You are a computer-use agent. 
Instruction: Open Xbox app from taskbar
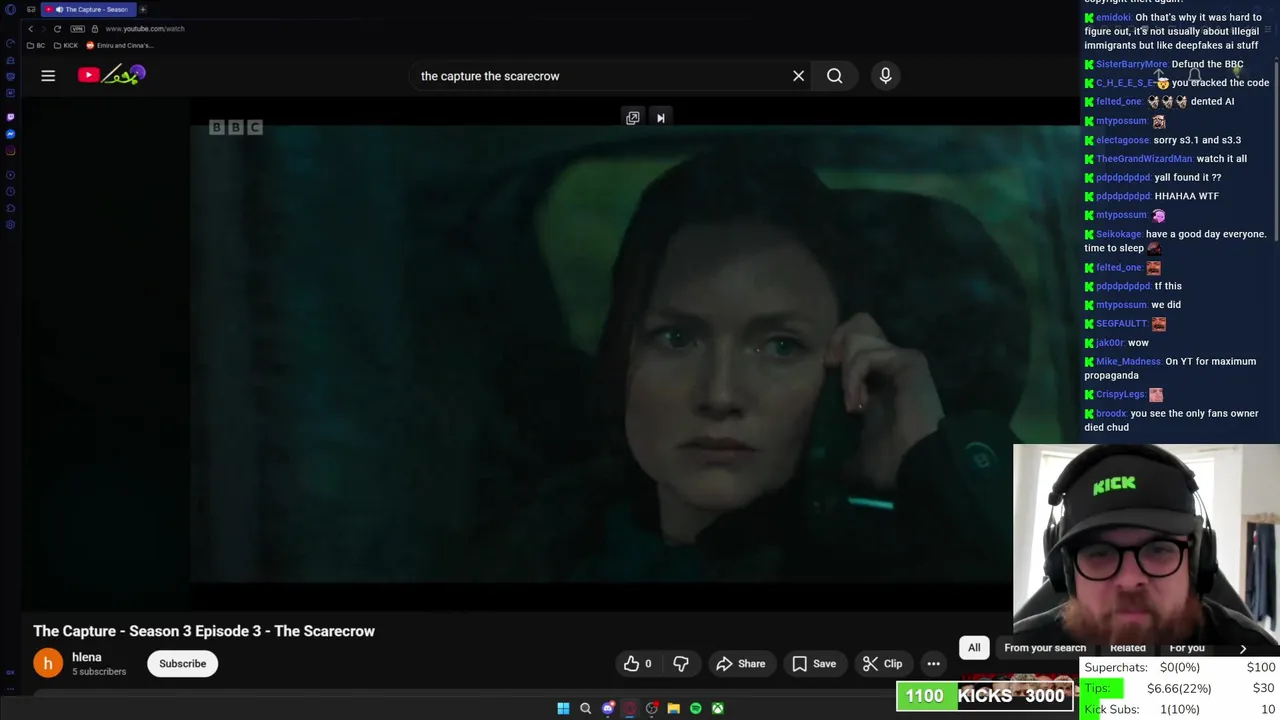tap(717, 708)
